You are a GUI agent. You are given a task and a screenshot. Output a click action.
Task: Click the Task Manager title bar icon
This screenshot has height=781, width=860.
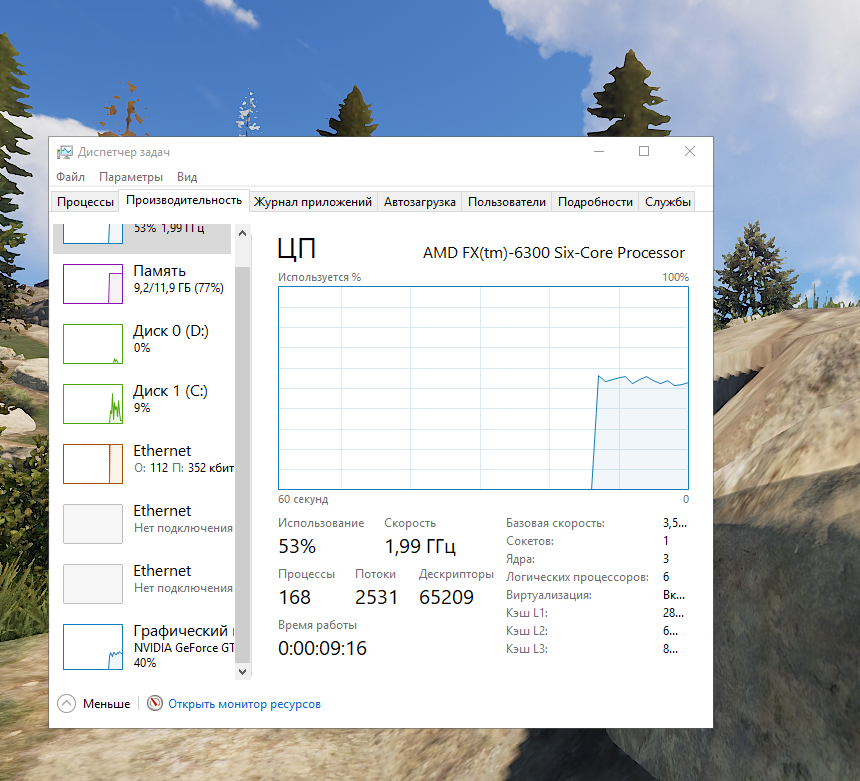pyautogui.click(x=65, y=152)
